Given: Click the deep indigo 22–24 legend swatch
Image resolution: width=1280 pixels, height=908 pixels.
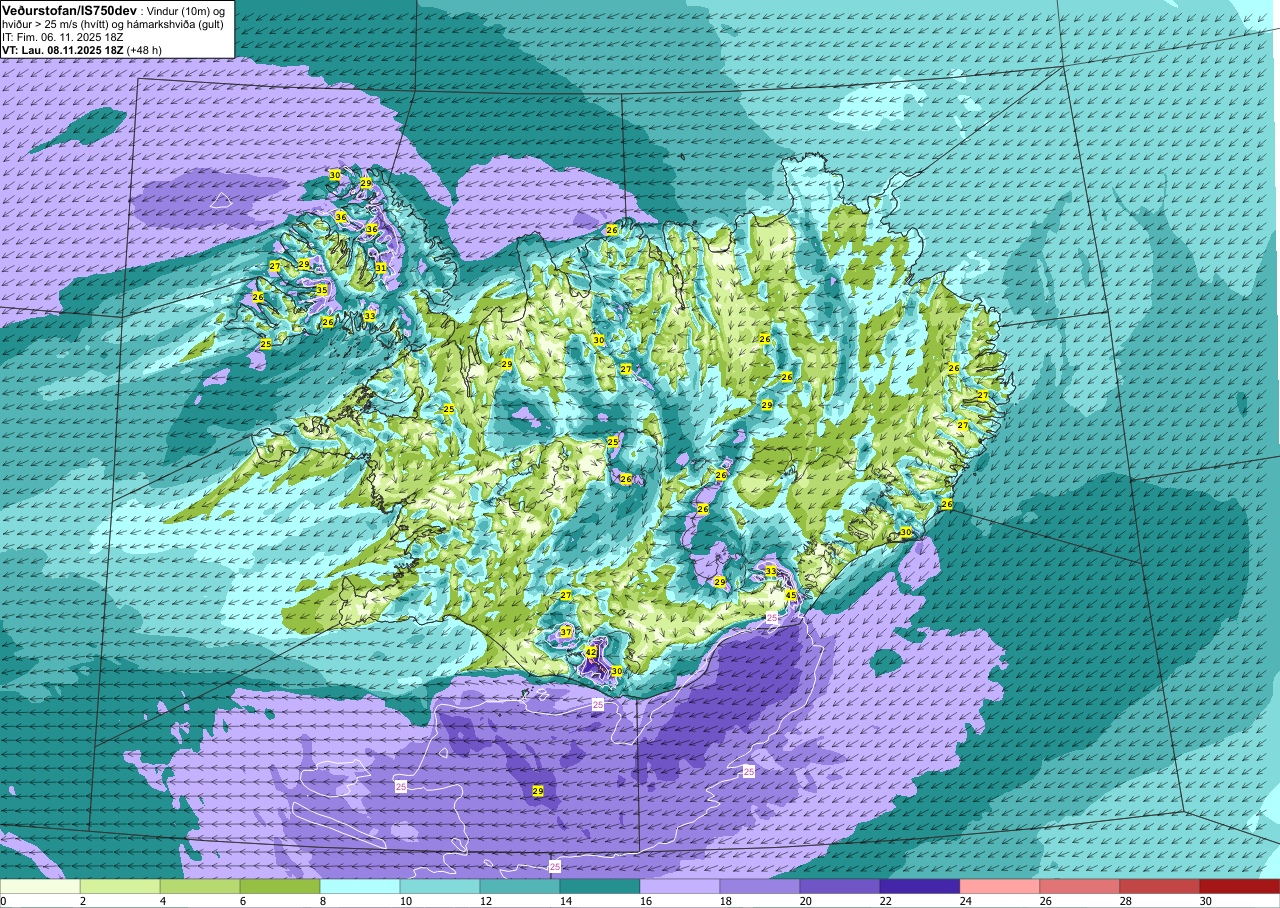Looking at the screenshot, I should [920, 886].
